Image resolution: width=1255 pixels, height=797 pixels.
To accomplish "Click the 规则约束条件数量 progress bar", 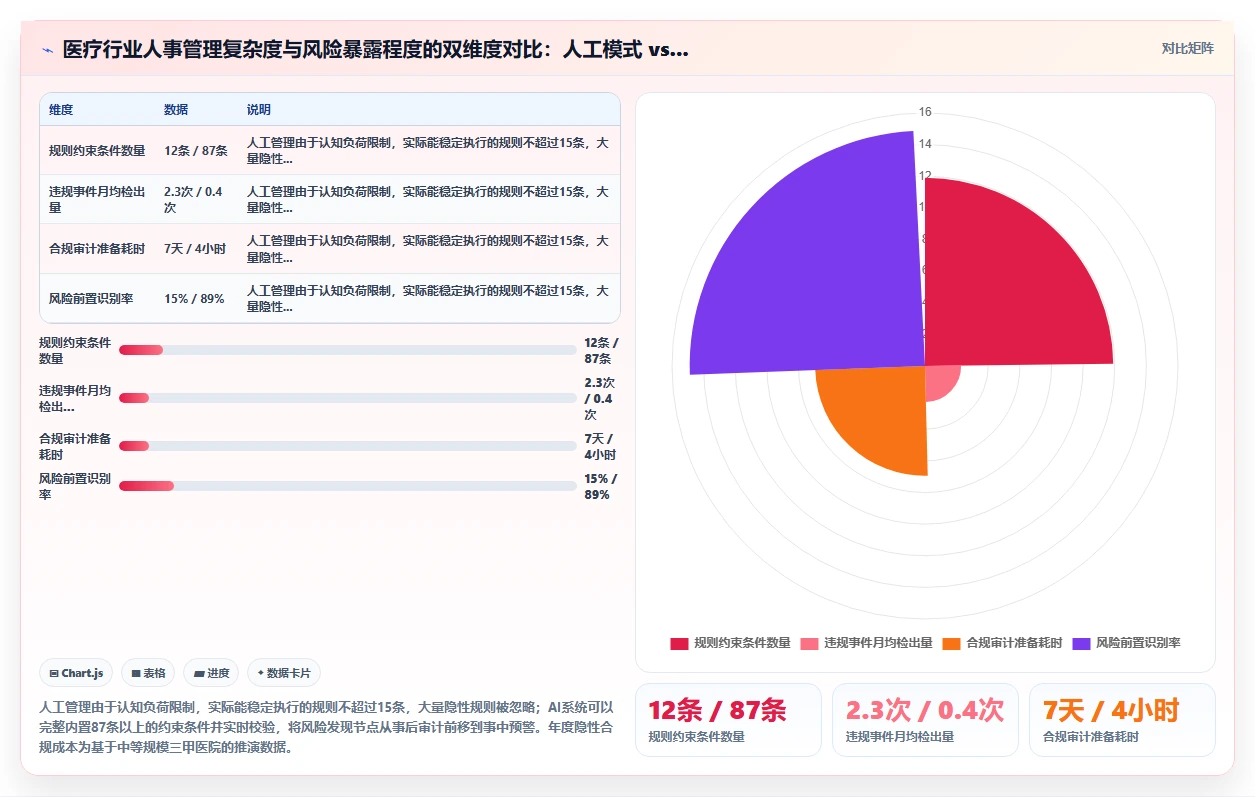I will pos(348,350).
